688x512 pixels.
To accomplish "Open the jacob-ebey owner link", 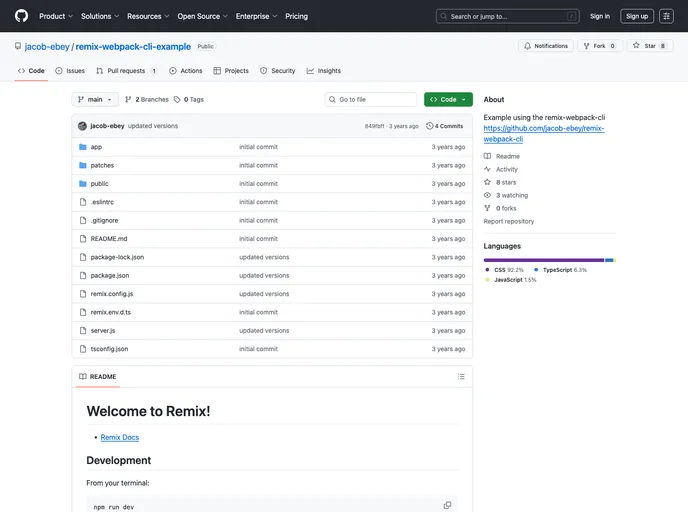I will 47,47.
